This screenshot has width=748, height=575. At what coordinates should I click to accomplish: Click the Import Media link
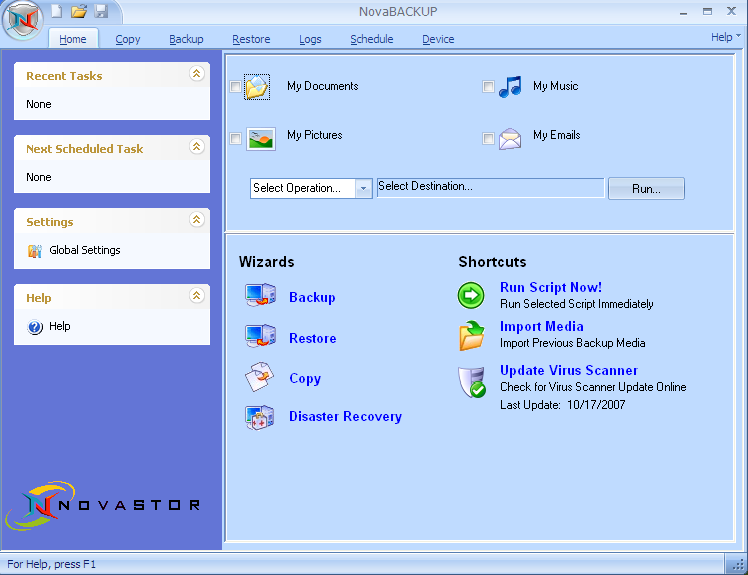pyautogui.click(x=541, y=326)
